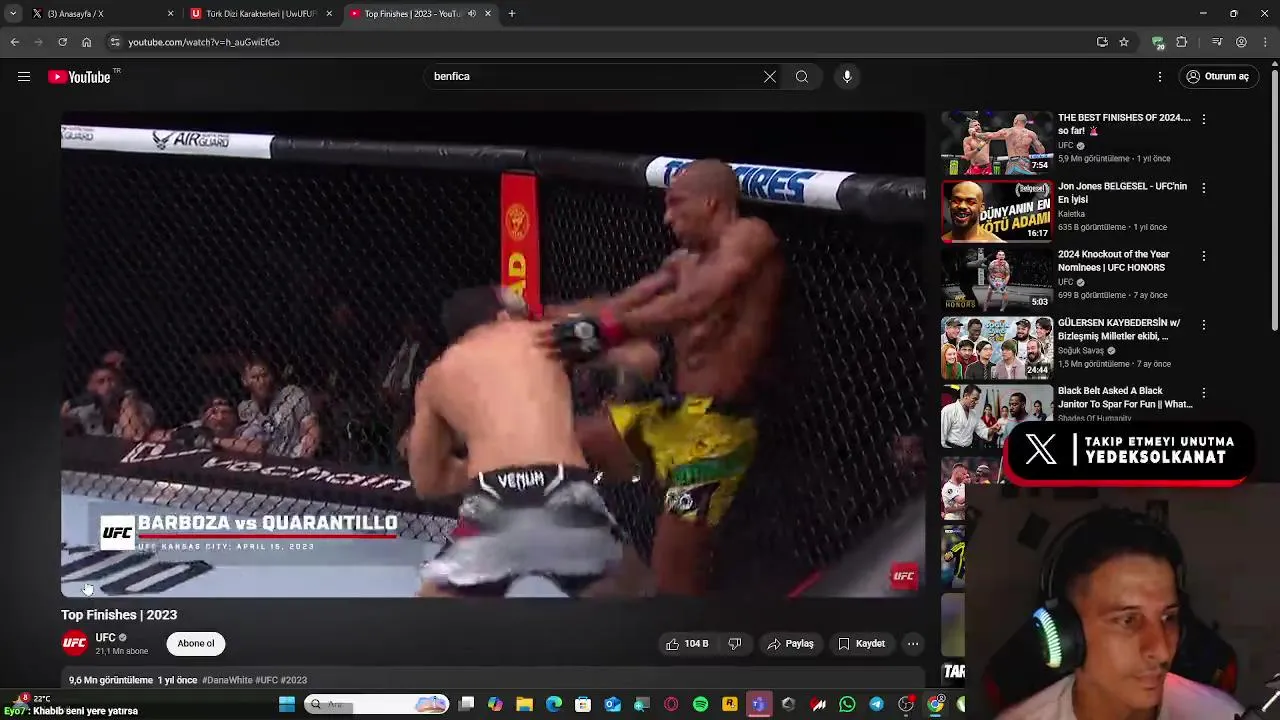Screen dimensions: 1280x720
Task: Open YouTube settings three-dot menu
Action: [x=1160, y=76]
